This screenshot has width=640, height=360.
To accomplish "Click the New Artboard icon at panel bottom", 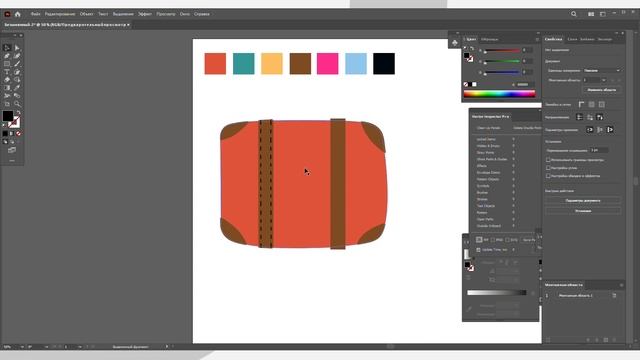I will tap(606, 340).
